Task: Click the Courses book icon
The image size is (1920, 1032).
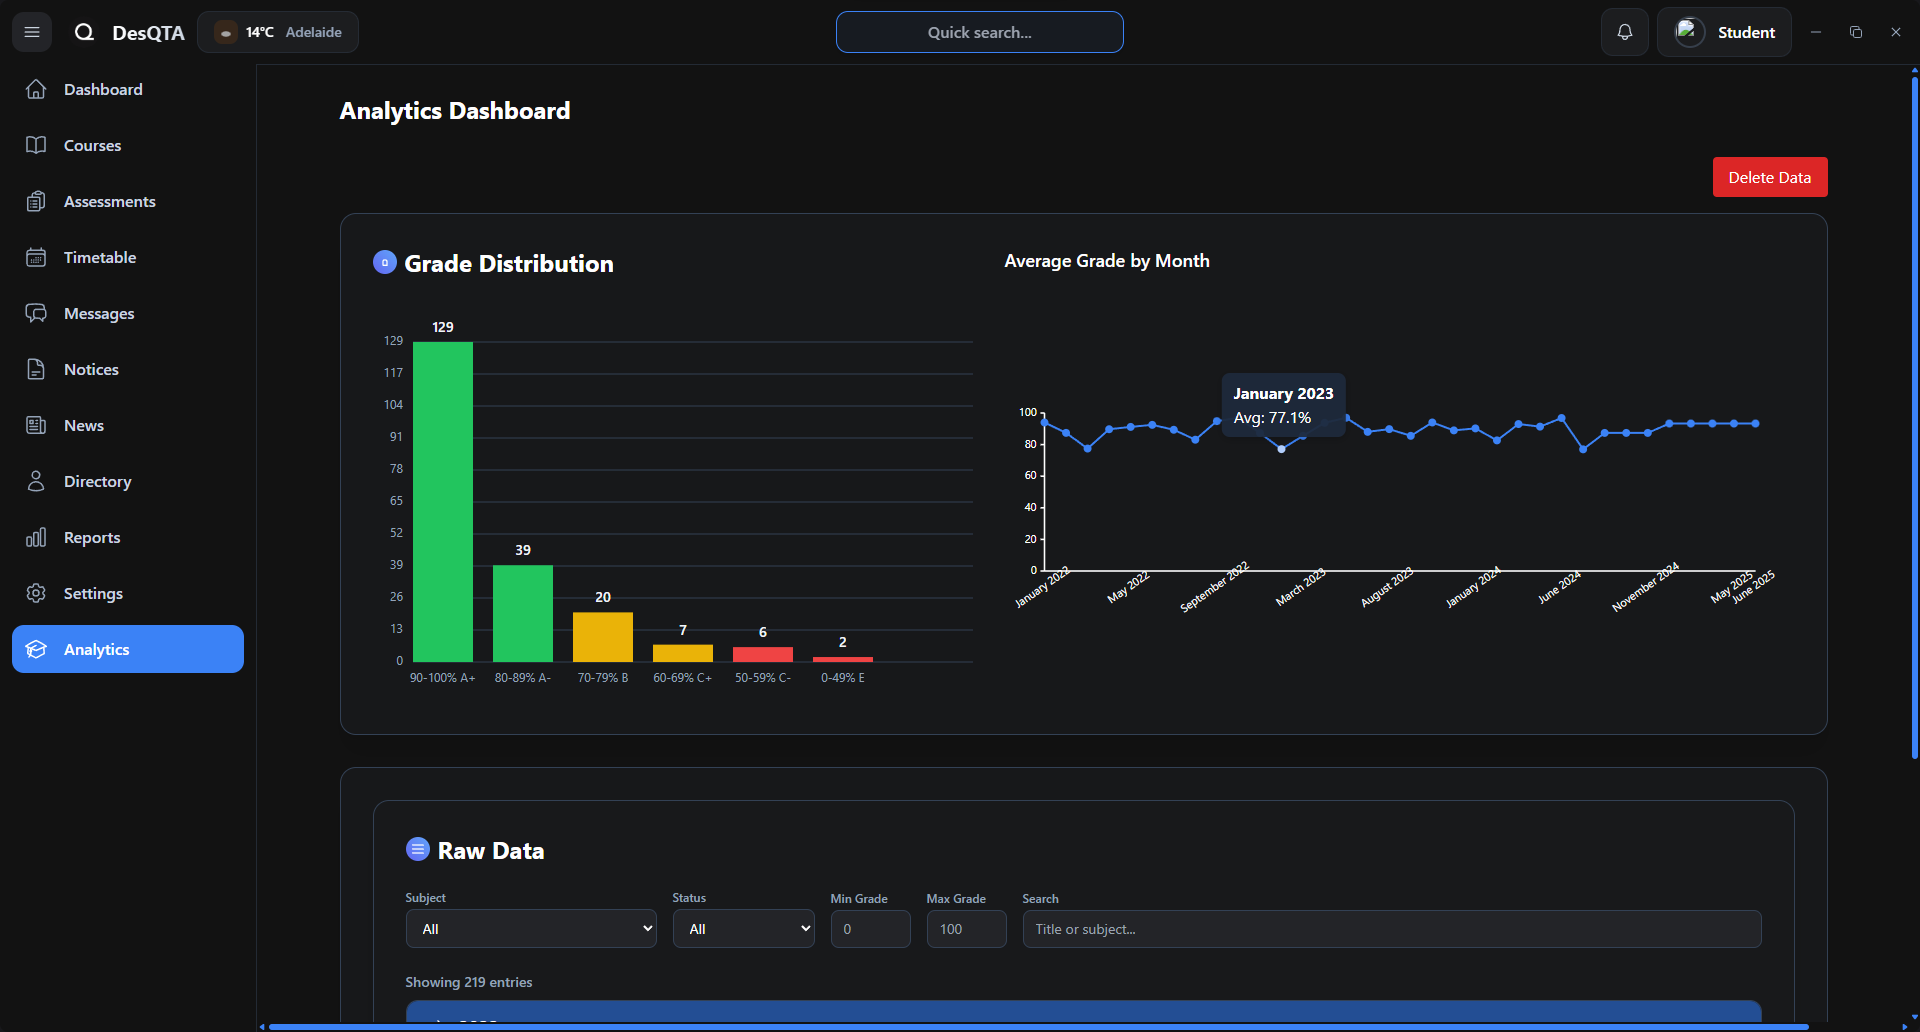Action: click(36, 145)
